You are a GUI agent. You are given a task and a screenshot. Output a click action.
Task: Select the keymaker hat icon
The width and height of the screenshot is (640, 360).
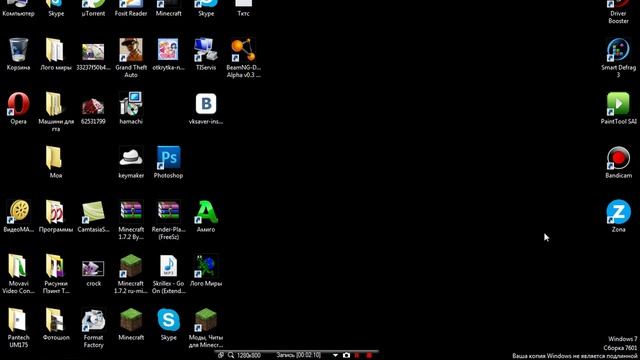click(x=131, y=158)
